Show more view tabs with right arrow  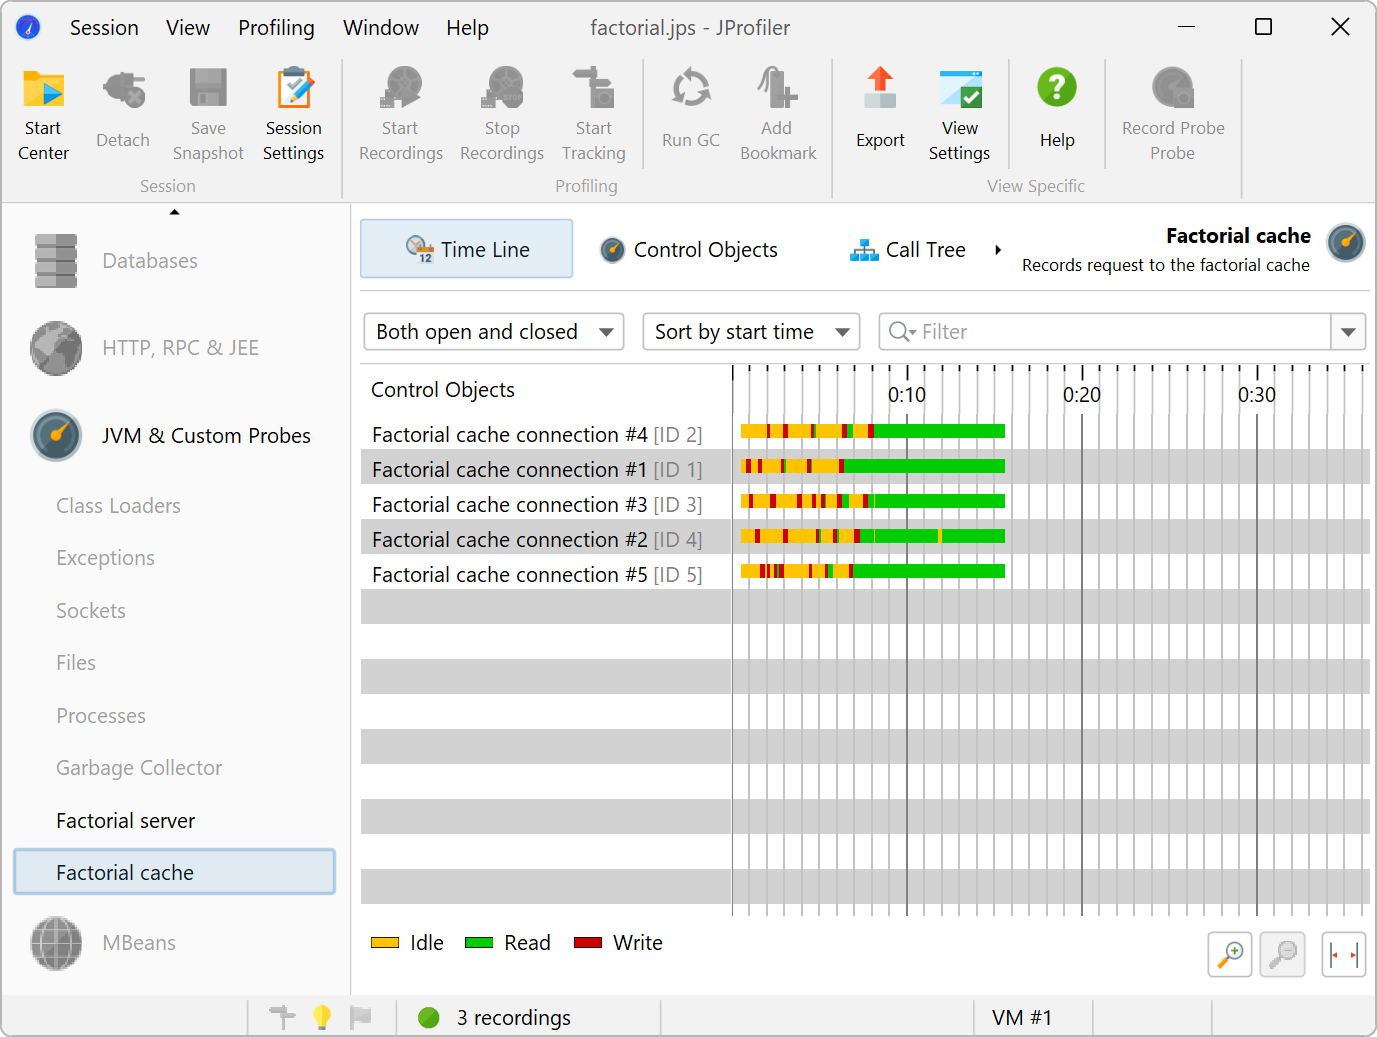[x=997, y=250]
